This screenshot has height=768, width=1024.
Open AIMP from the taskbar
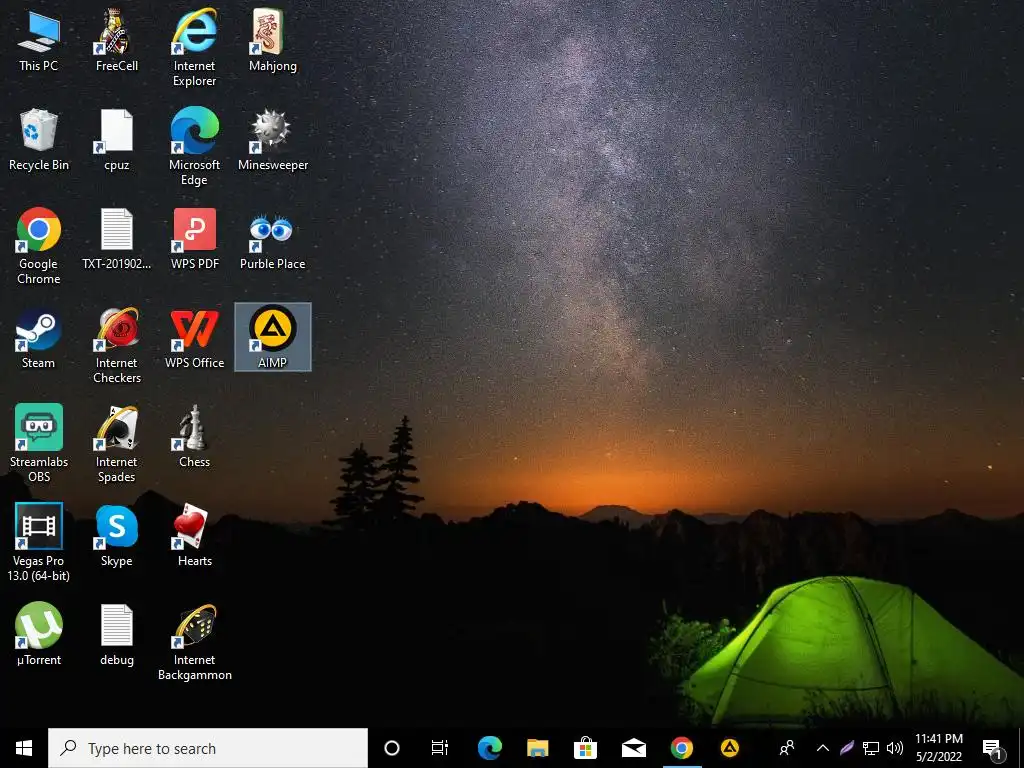729,748
